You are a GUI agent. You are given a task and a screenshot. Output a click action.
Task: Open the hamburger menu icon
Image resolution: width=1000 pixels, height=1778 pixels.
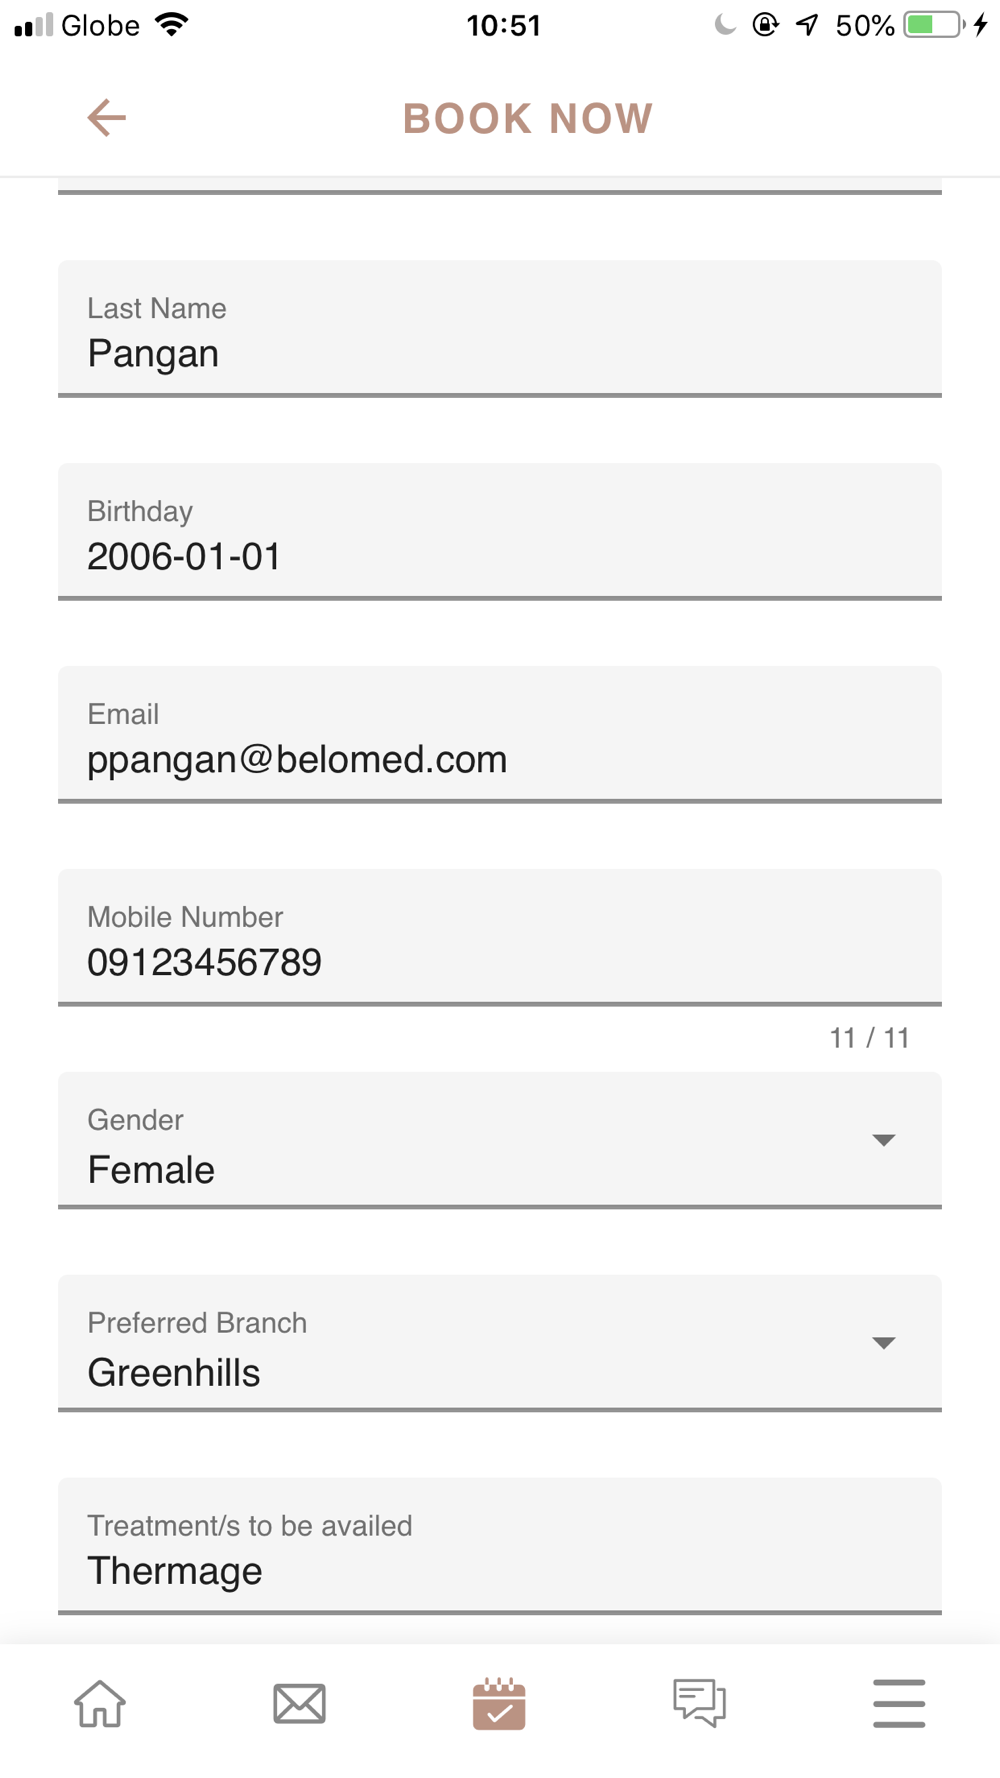[x=899, y=1703]
